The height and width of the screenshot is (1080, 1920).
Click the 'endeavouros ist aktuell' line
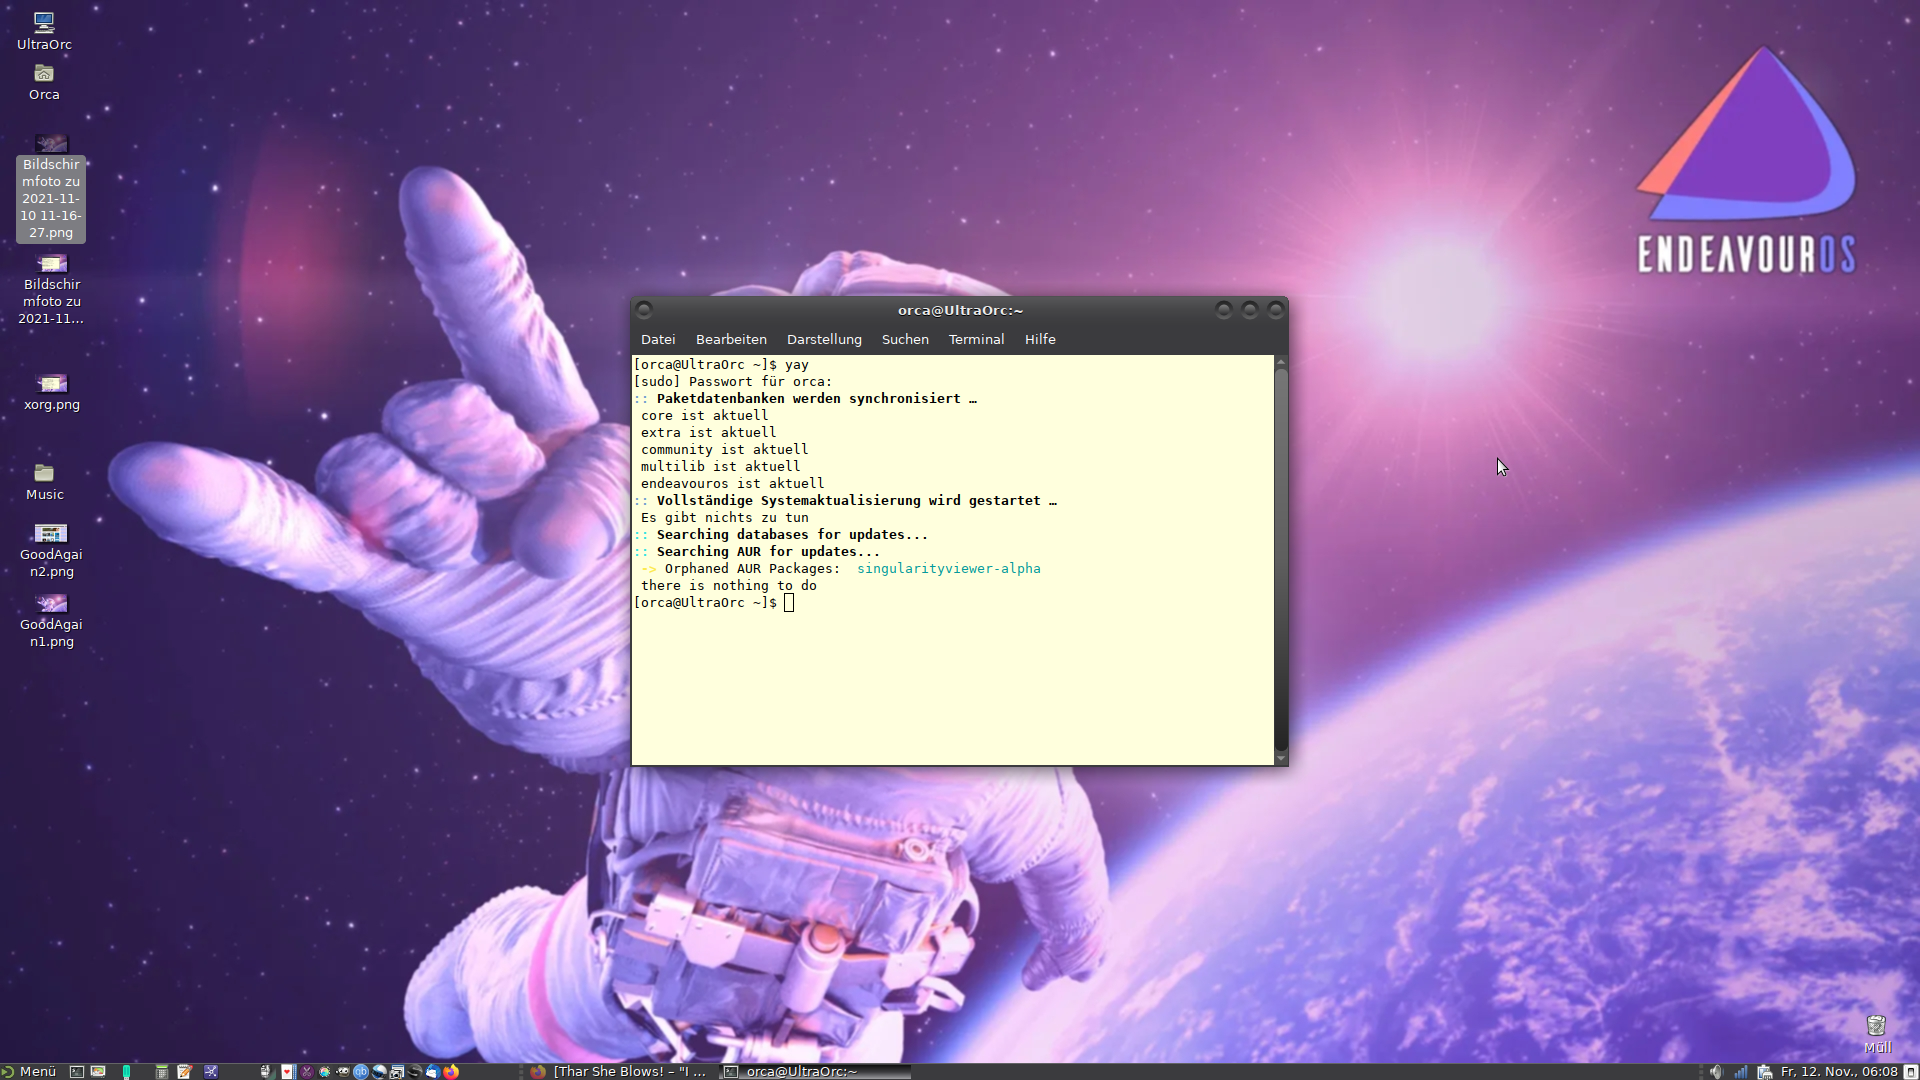pos(732,483)
